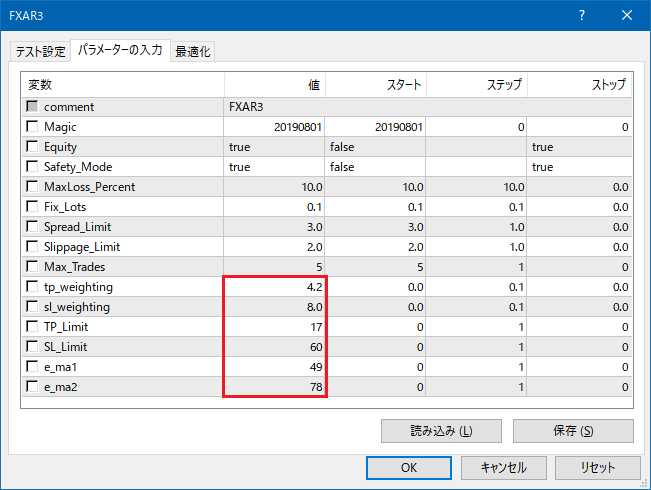
Task: Select the comment value FXAR3 cell
Action: (428, 107)
